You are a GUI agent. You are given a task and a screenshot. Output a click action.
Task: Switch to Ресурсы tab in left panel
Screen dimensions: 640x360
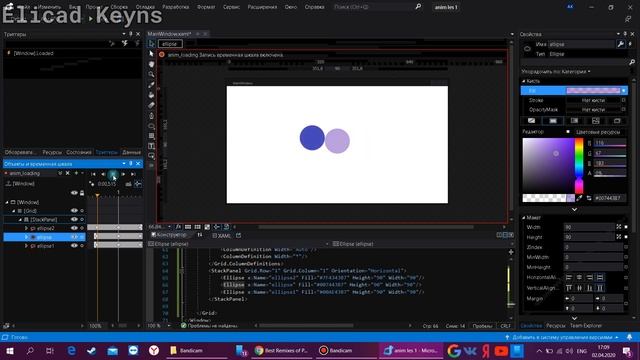tap(52, 152)
